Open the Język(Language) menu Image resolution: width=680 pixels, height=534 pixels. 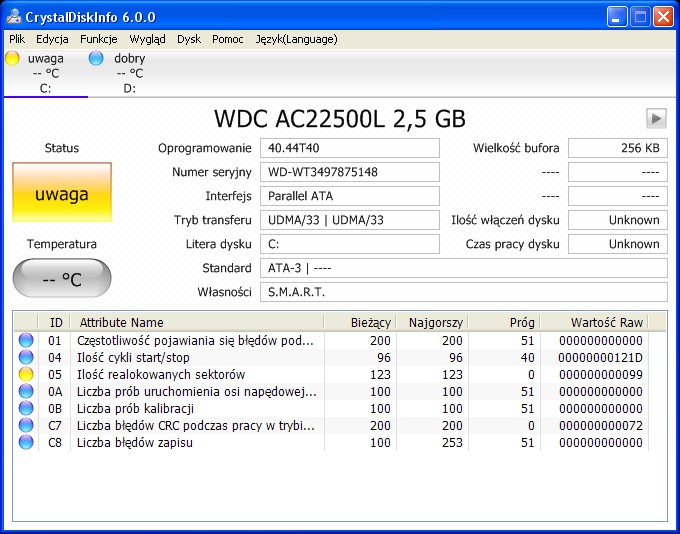tap(297, 39)
